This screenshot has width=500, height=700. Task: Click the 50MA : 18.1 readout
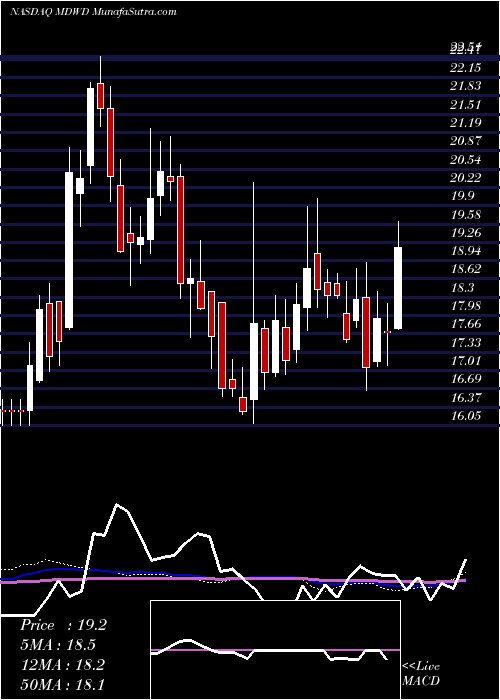pos(63,684)
